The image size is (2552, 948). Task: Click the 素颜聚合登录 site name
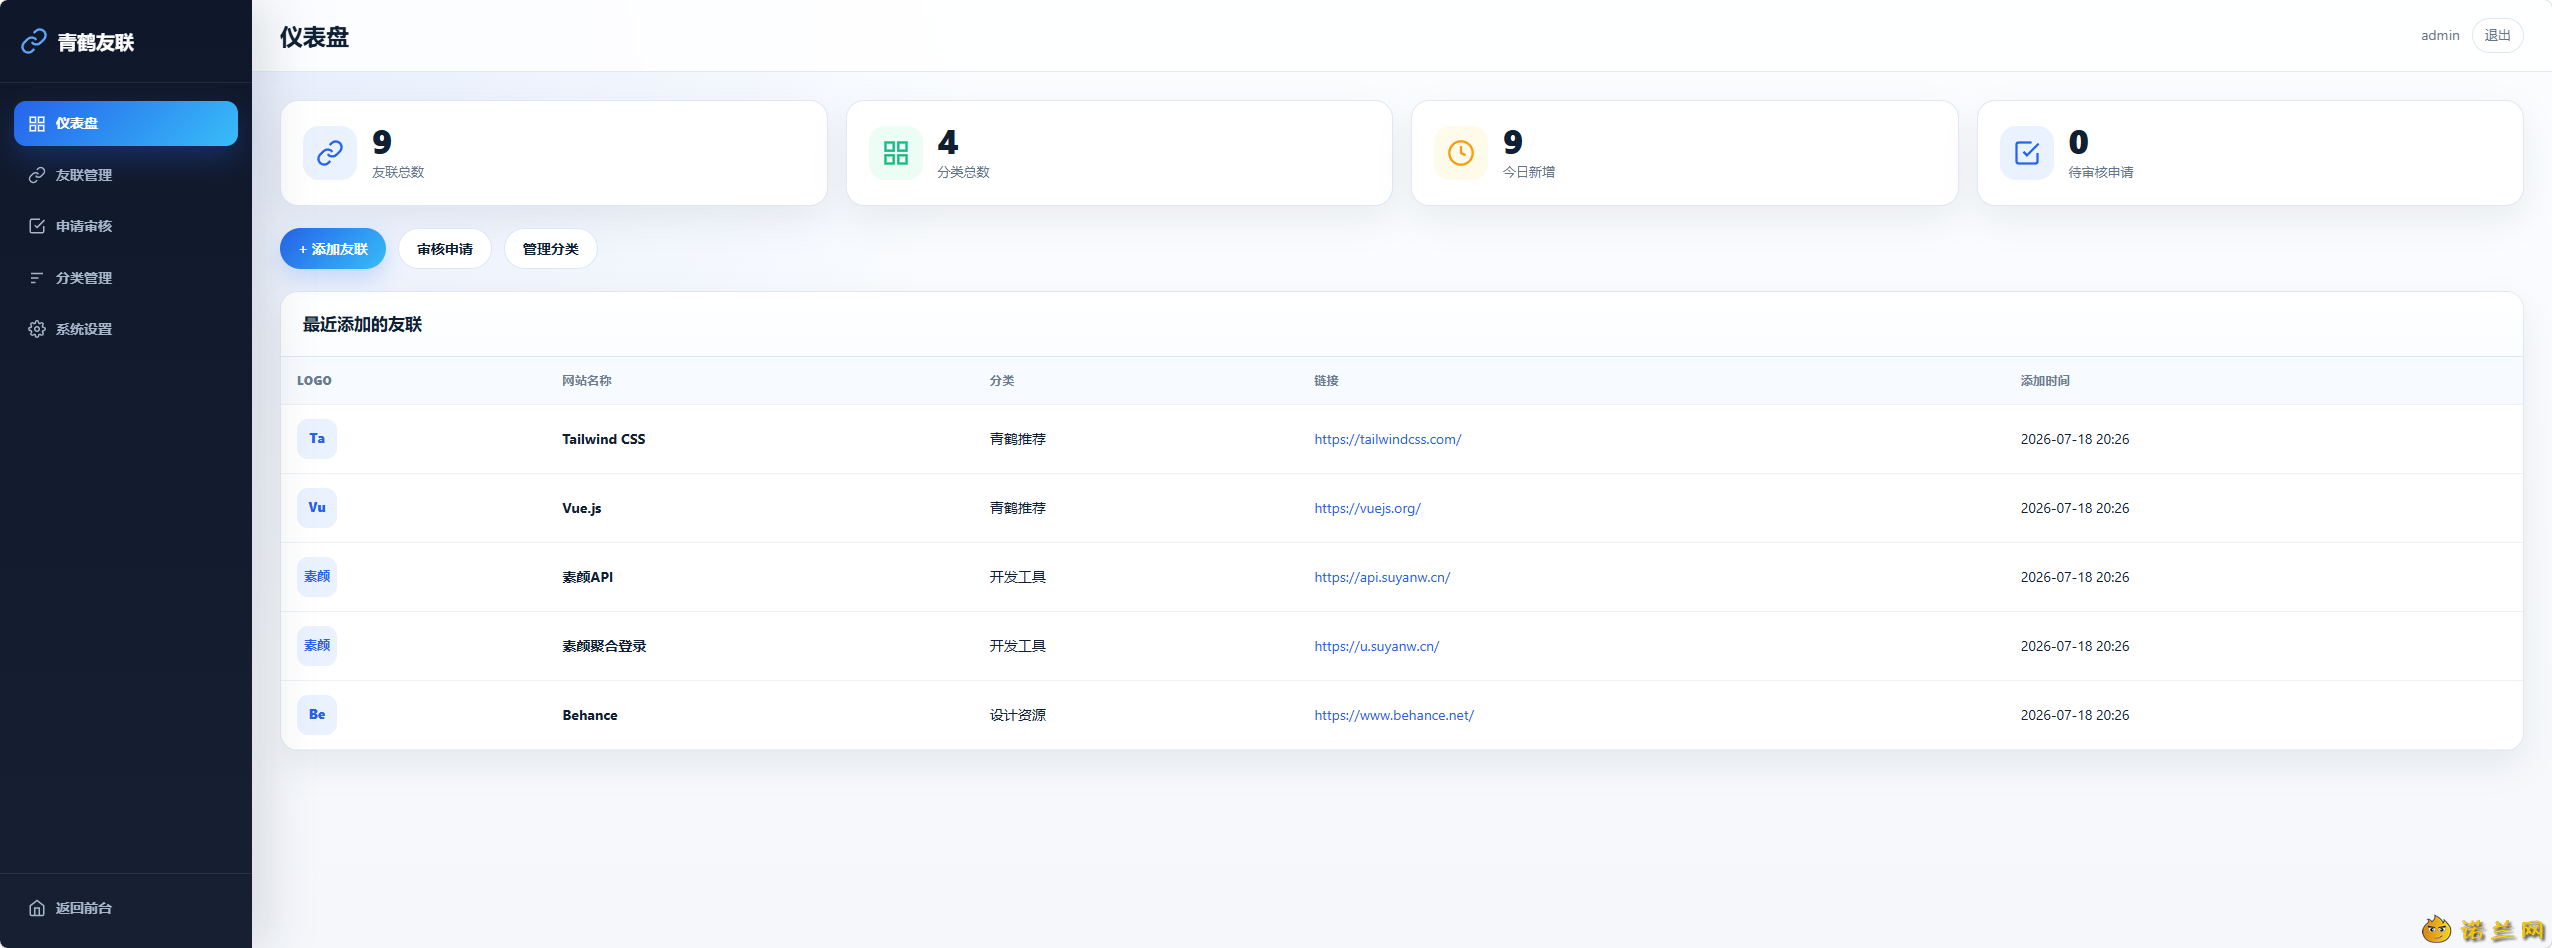tap(604, 646)
